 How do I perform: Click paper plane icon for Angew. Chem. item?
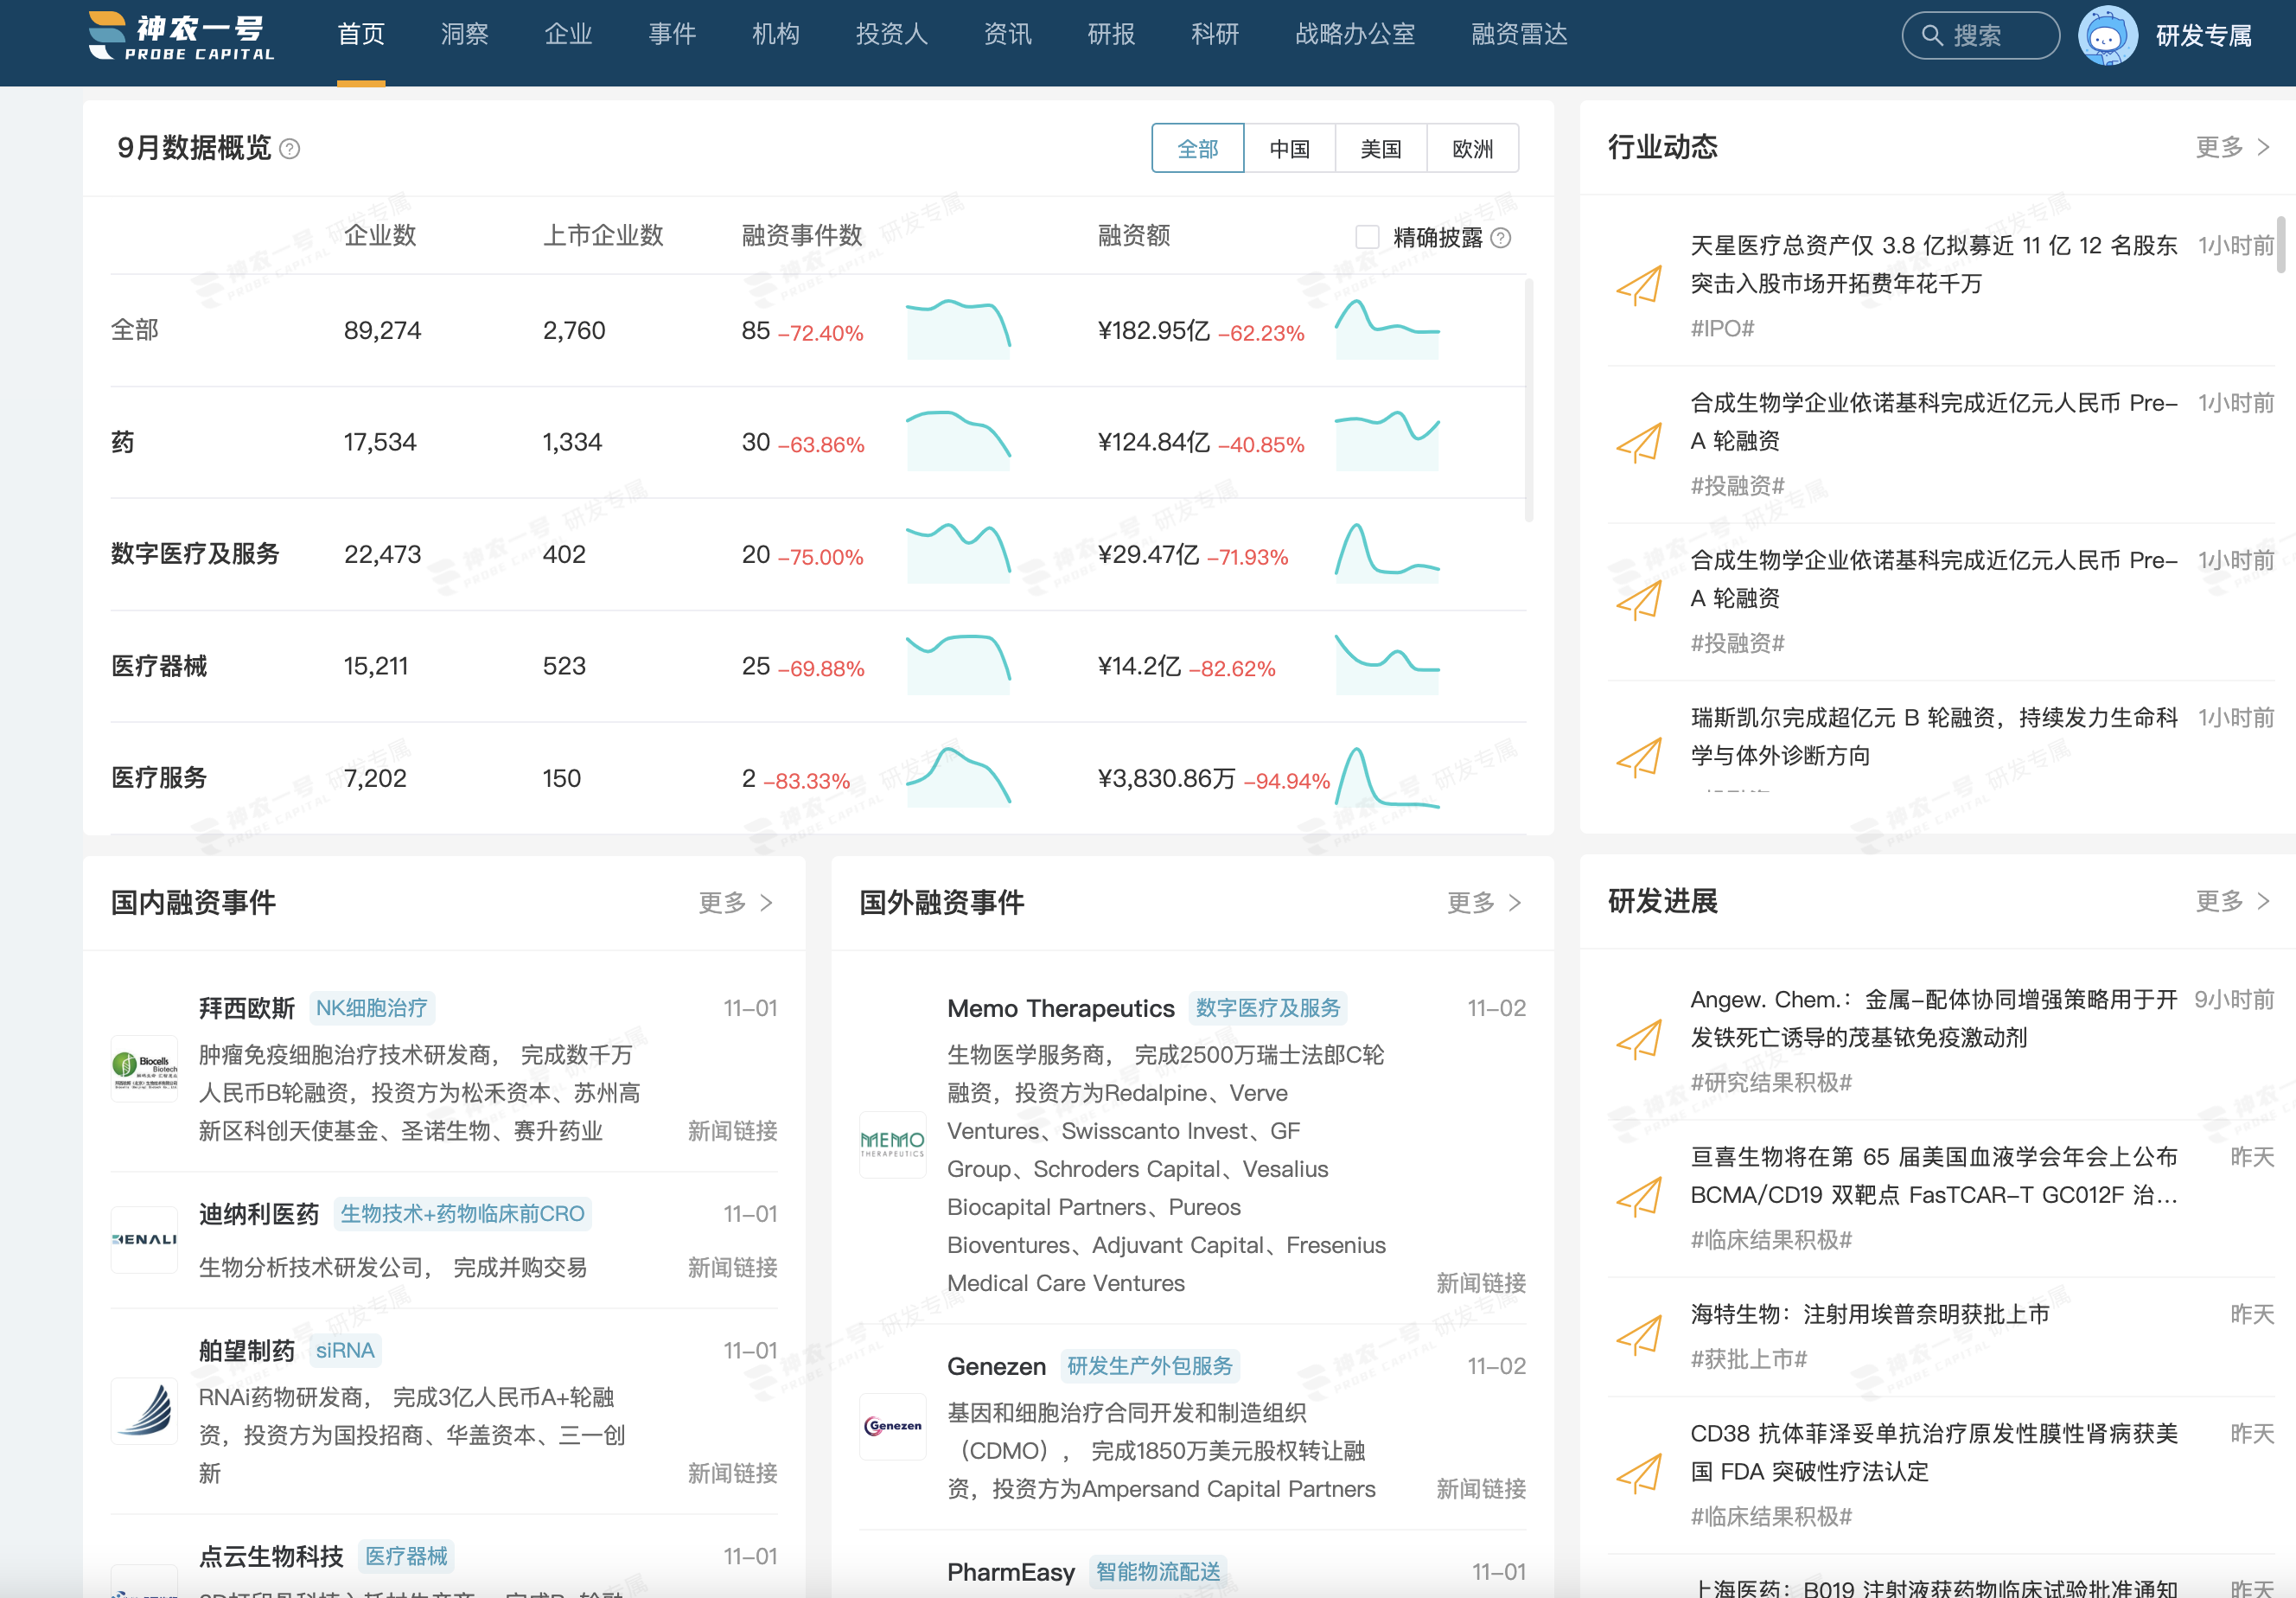point(1640,1039)
